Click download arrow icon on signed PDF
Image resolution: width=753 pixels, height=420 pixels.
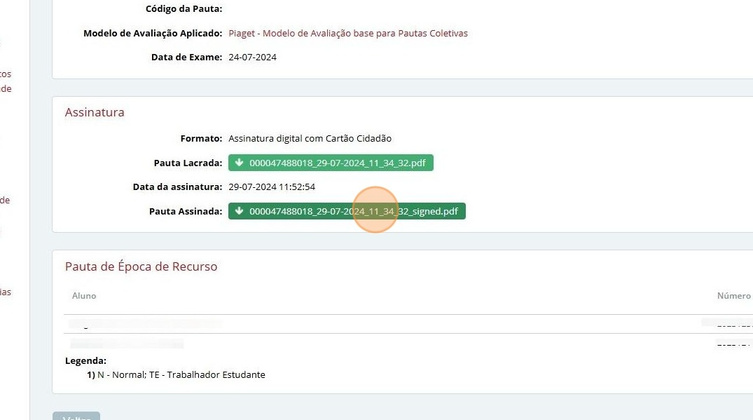coord(239,211)
